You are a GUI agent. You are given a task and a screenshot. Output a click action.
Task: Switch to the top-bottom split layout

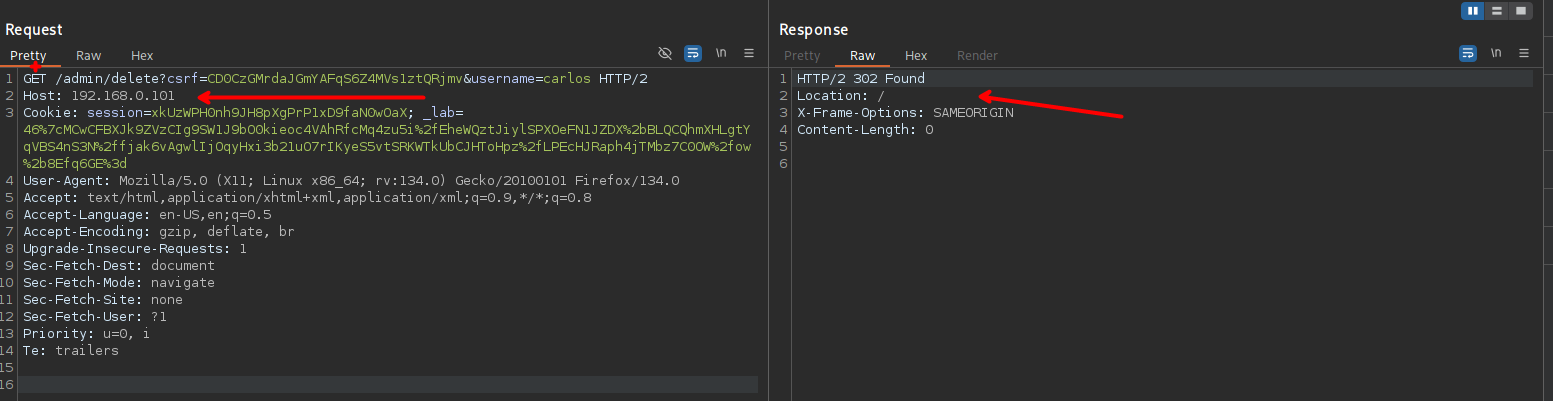click(x=1497, y=11)
